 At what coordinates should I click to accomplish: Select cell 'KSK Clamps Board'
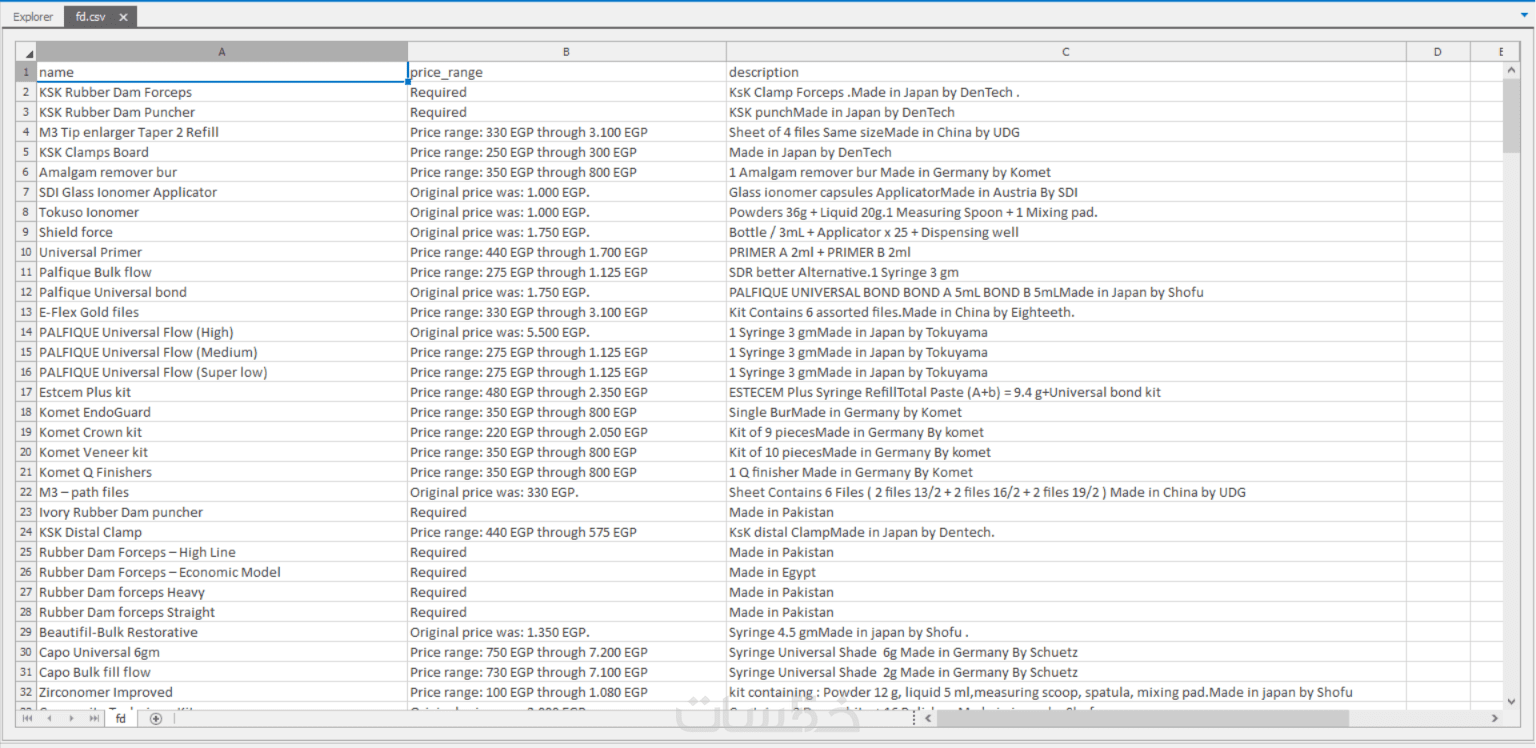pos(222,152)
